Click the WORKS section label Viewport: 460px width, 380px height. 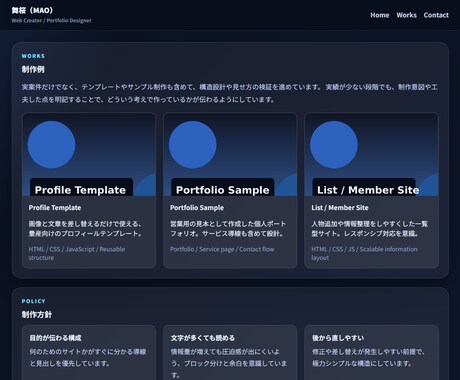tap(33, 56)
